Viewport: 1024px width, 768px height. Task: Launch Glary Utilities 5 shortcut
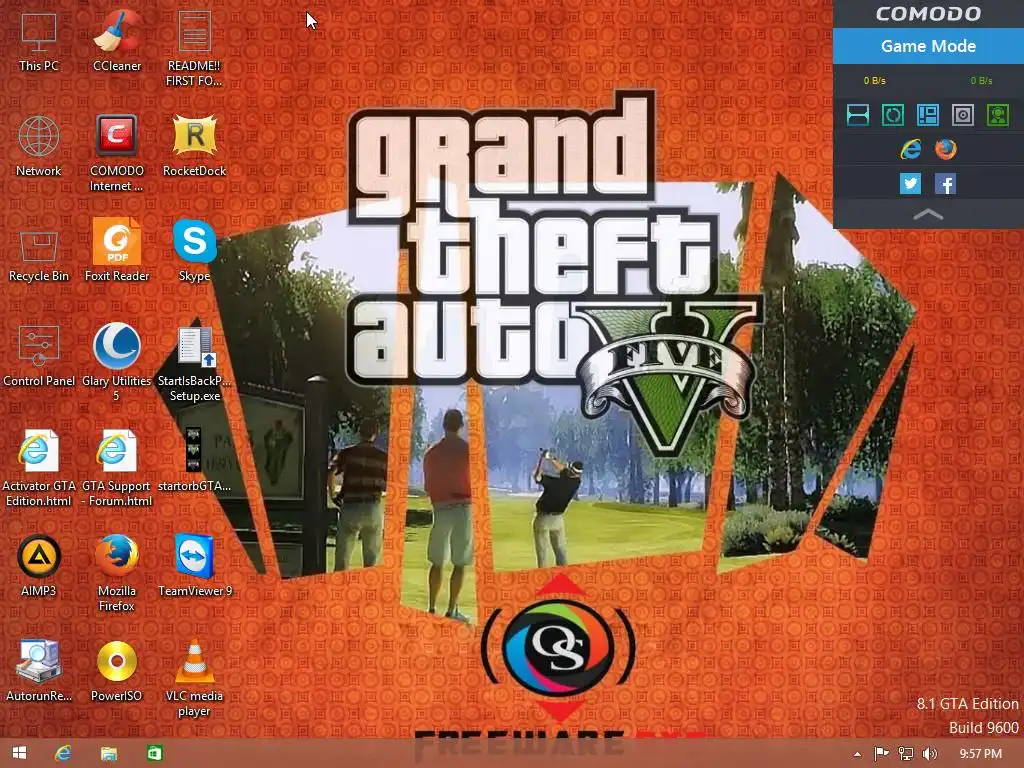click(116, 363)
